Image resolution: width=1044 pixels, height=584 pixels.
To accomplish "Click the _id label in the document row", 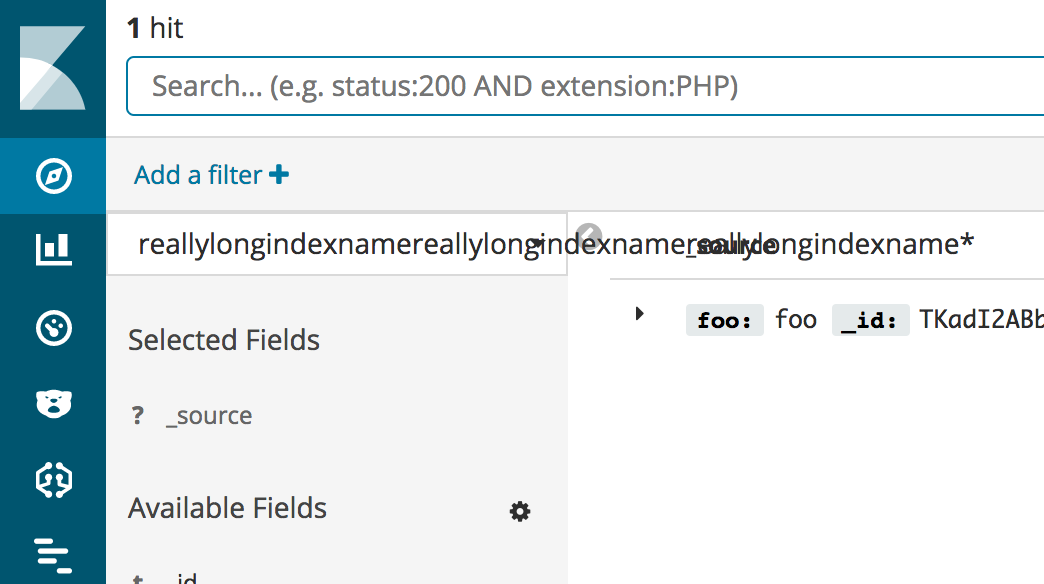I will click(x=870, y=319).
